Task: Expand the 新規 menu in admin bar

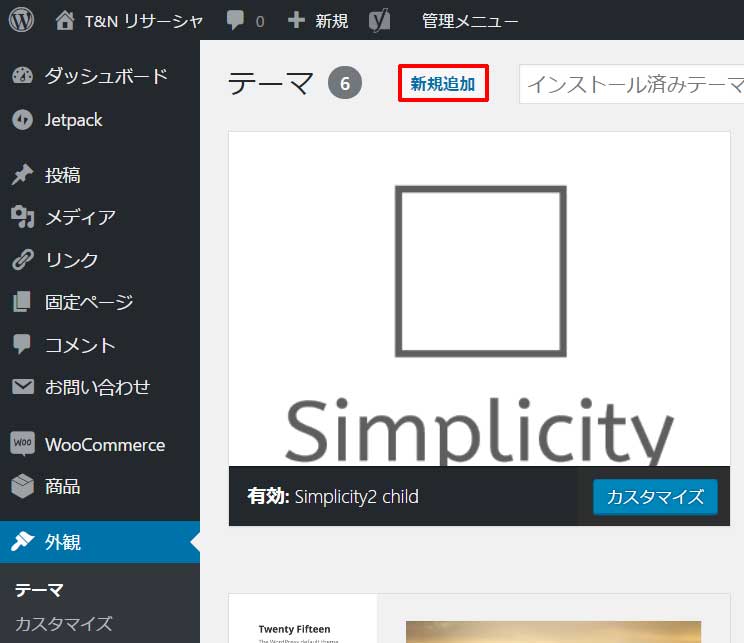Action: pyautogui.click(x=318, y=20)
